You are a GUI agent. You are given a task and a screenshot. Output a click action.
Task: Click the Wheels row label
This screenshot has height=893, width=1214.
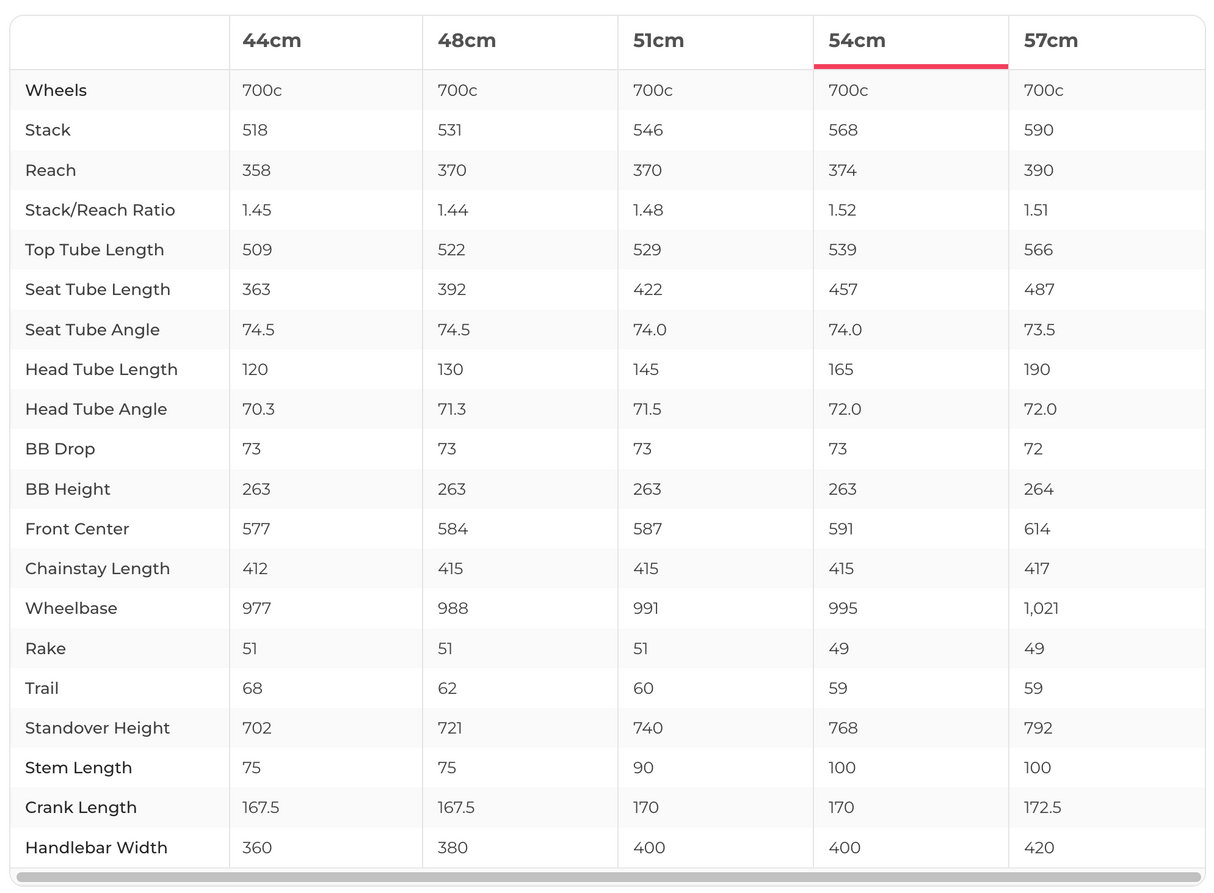[x=56, y=90]
